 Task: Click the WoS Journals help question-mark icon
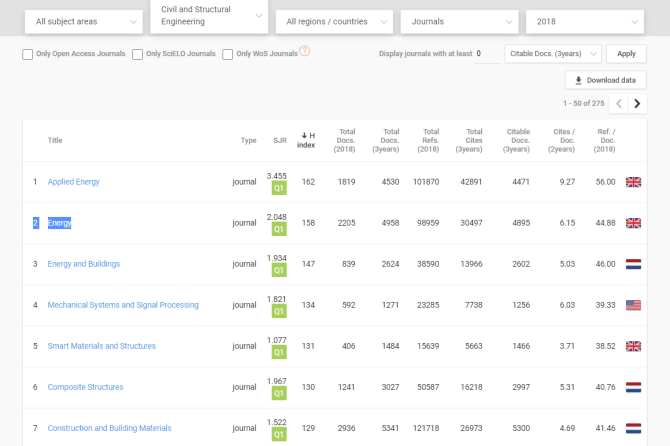(x=305, y=52)
